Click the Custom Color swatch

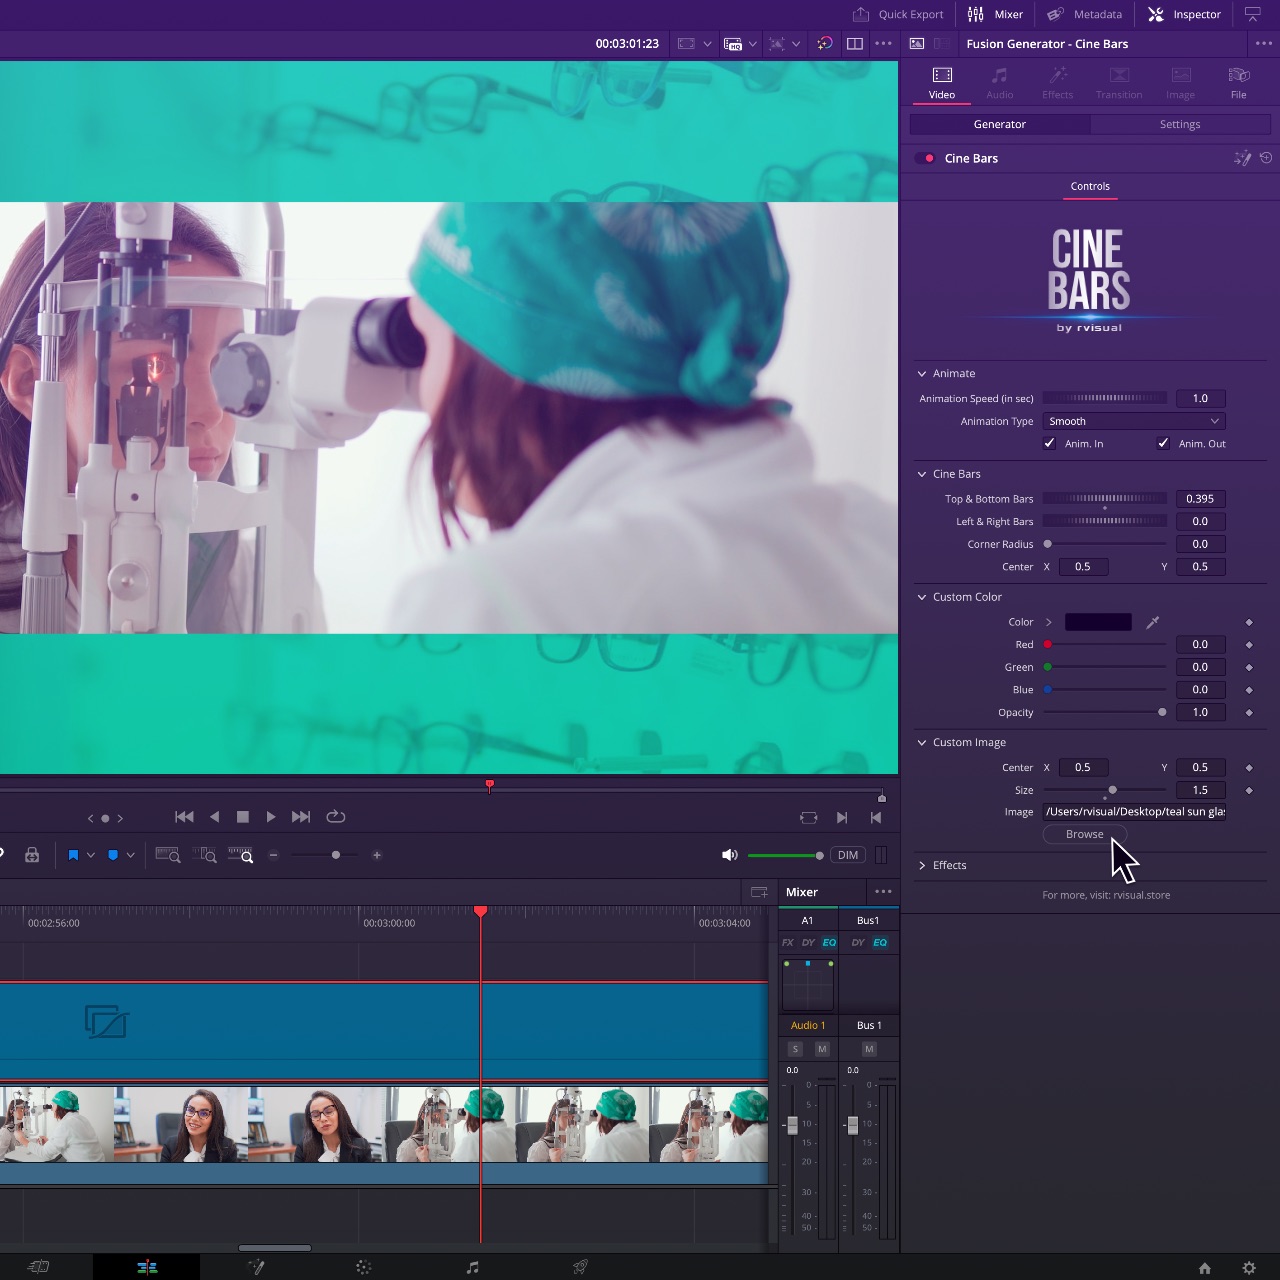point(1098,622)
